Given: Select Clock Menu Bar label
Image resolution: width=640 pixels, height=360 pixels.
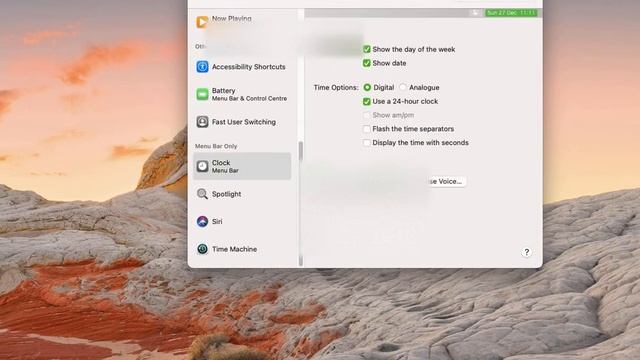Looking at the screenshot, I should click(x=225, y=167).
